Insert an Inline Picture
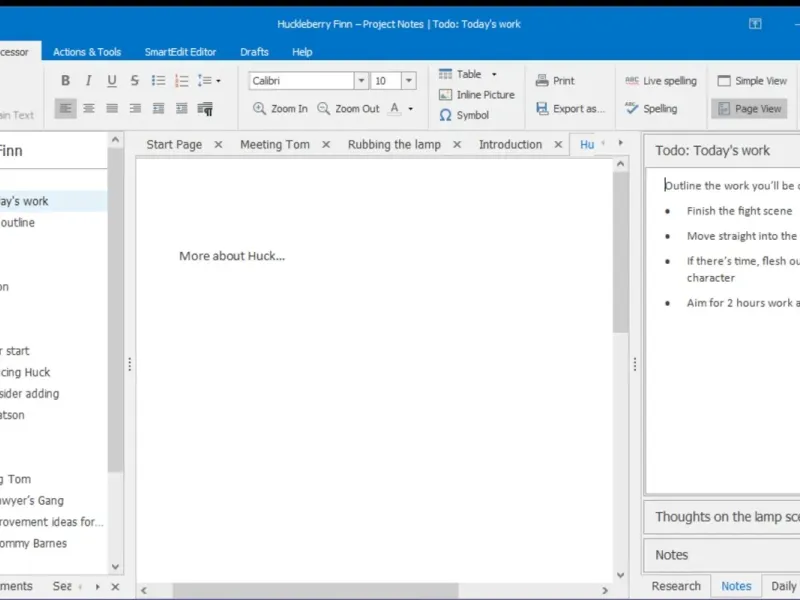Viewport: 800px width, 600px height. 476,95
